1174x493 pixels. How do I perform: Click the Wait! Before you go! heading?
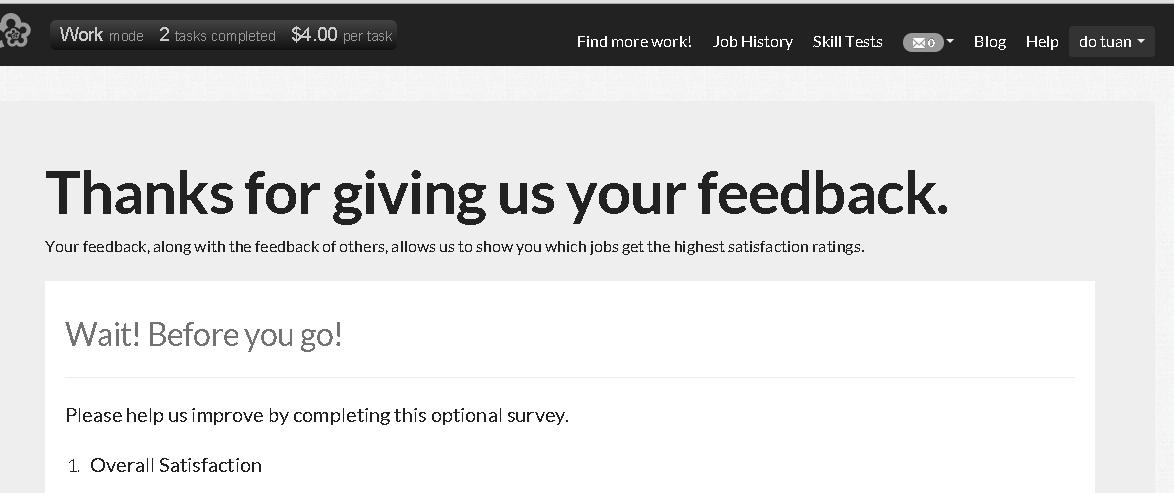[x=204, y=334]
